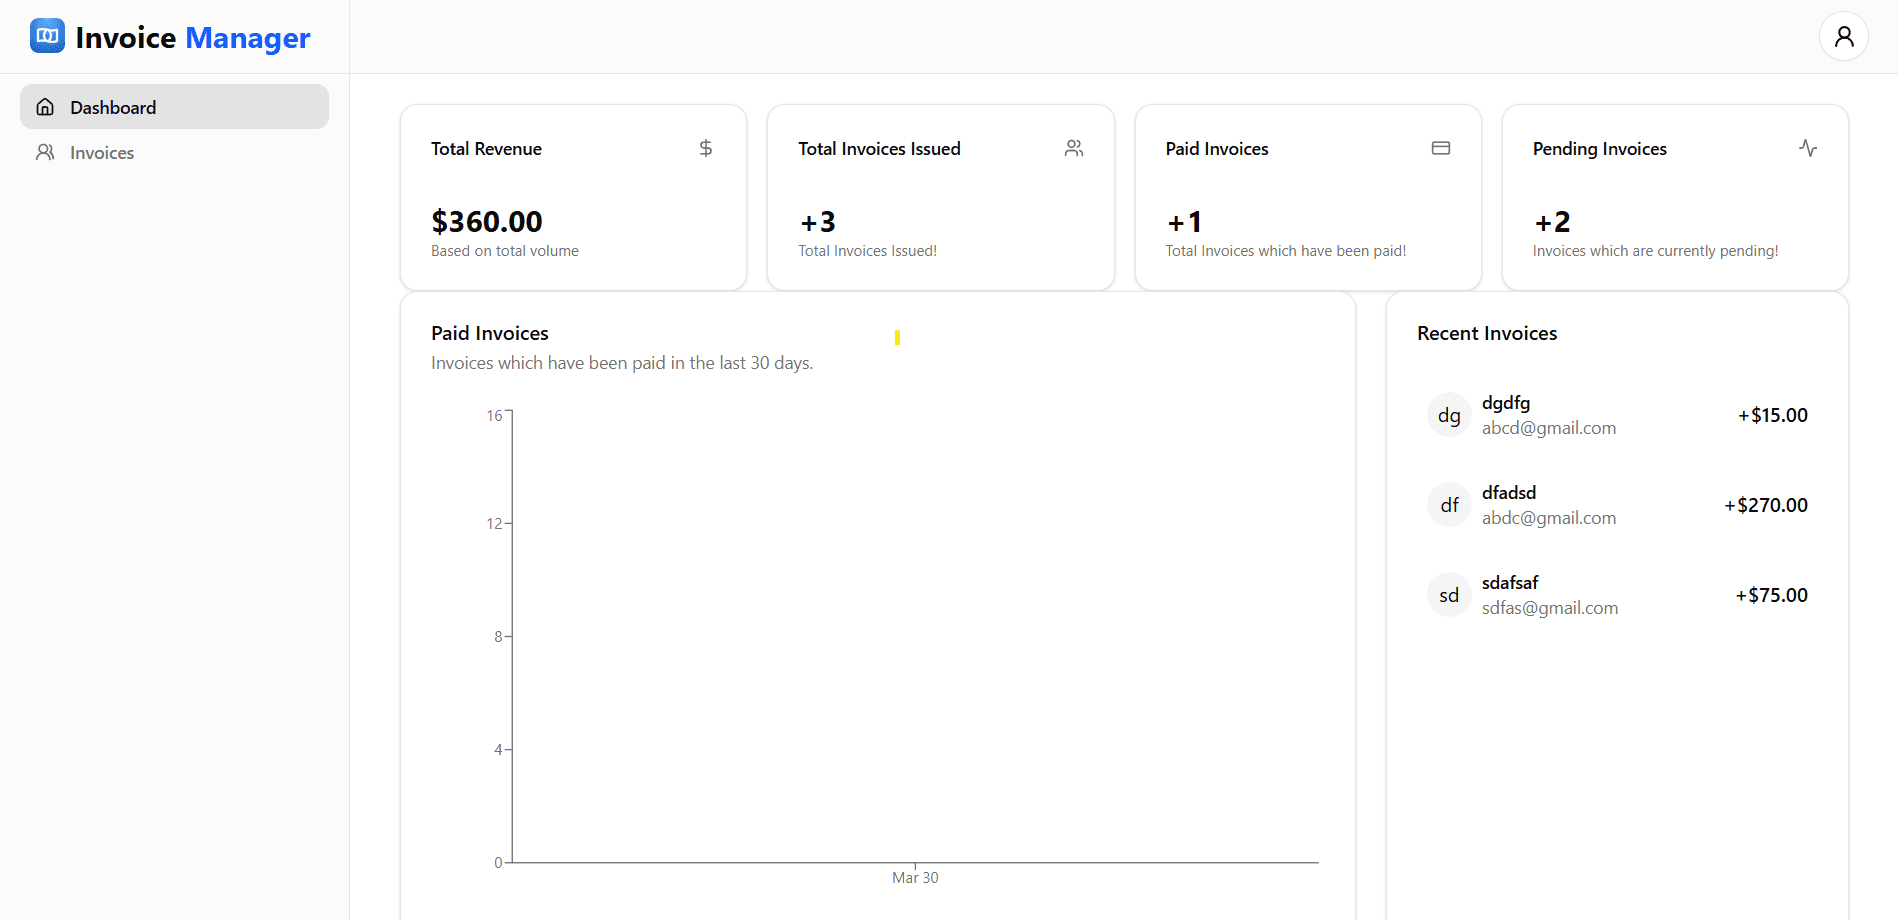This screenshot has width=1898, height=920.
Task: Select the 'dg' avatar for dgdfg
Action: click(x=1449, y=415)
